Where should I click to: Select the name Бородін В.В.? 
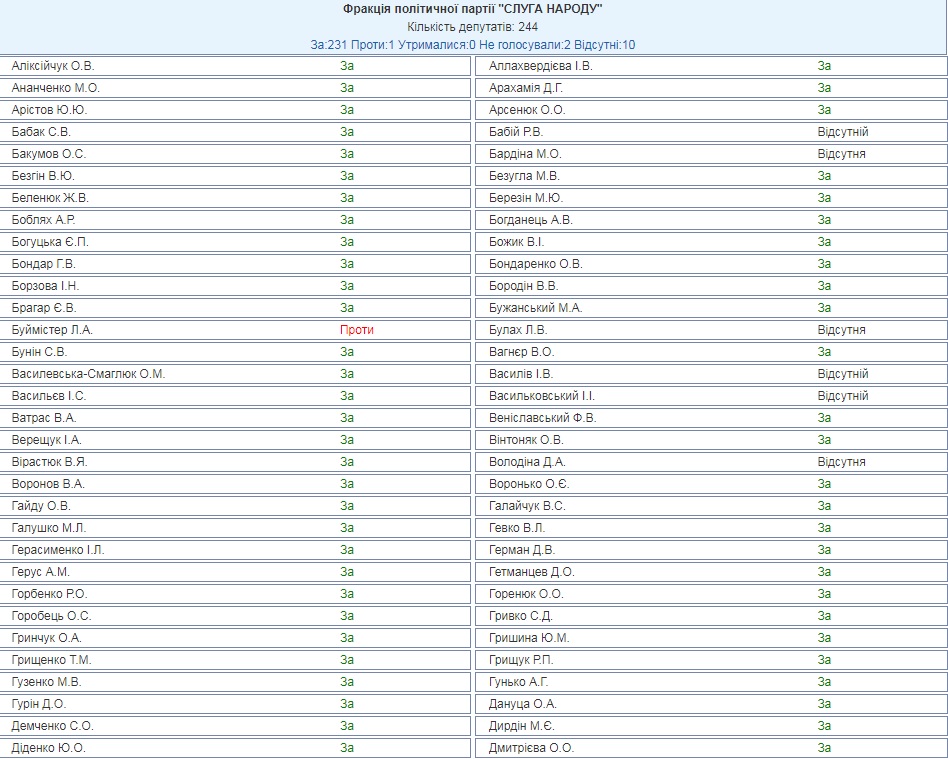[523, 286]
